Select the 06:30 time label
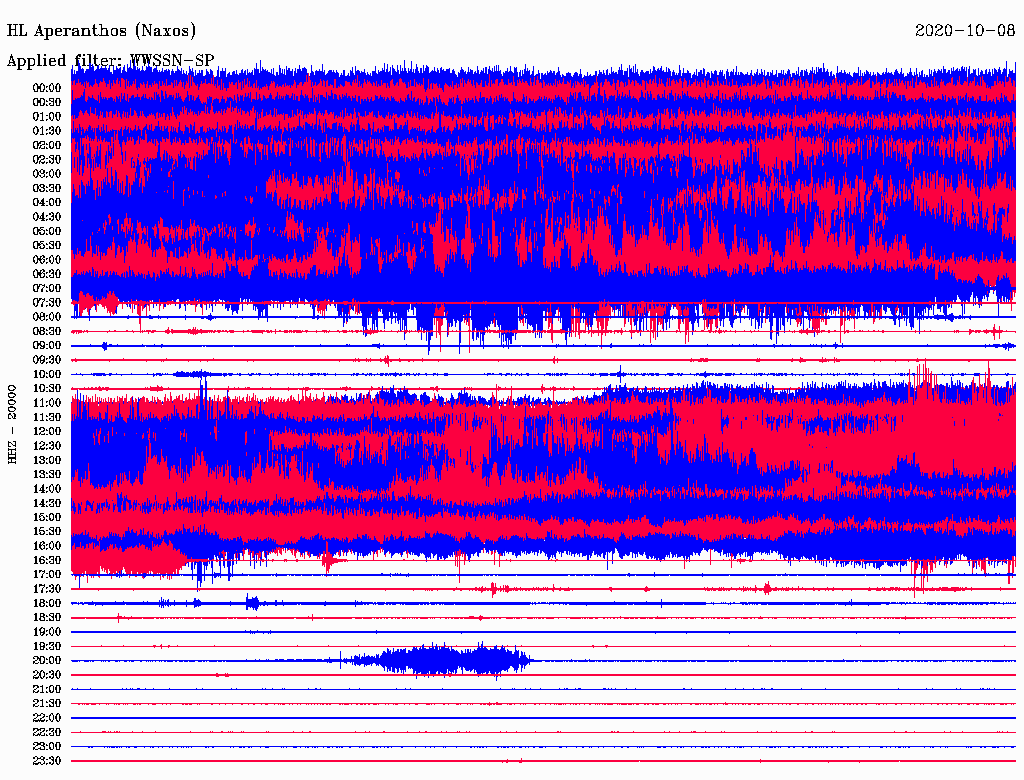The height and width of the screenshot is (780, 1024). point(47,274)
